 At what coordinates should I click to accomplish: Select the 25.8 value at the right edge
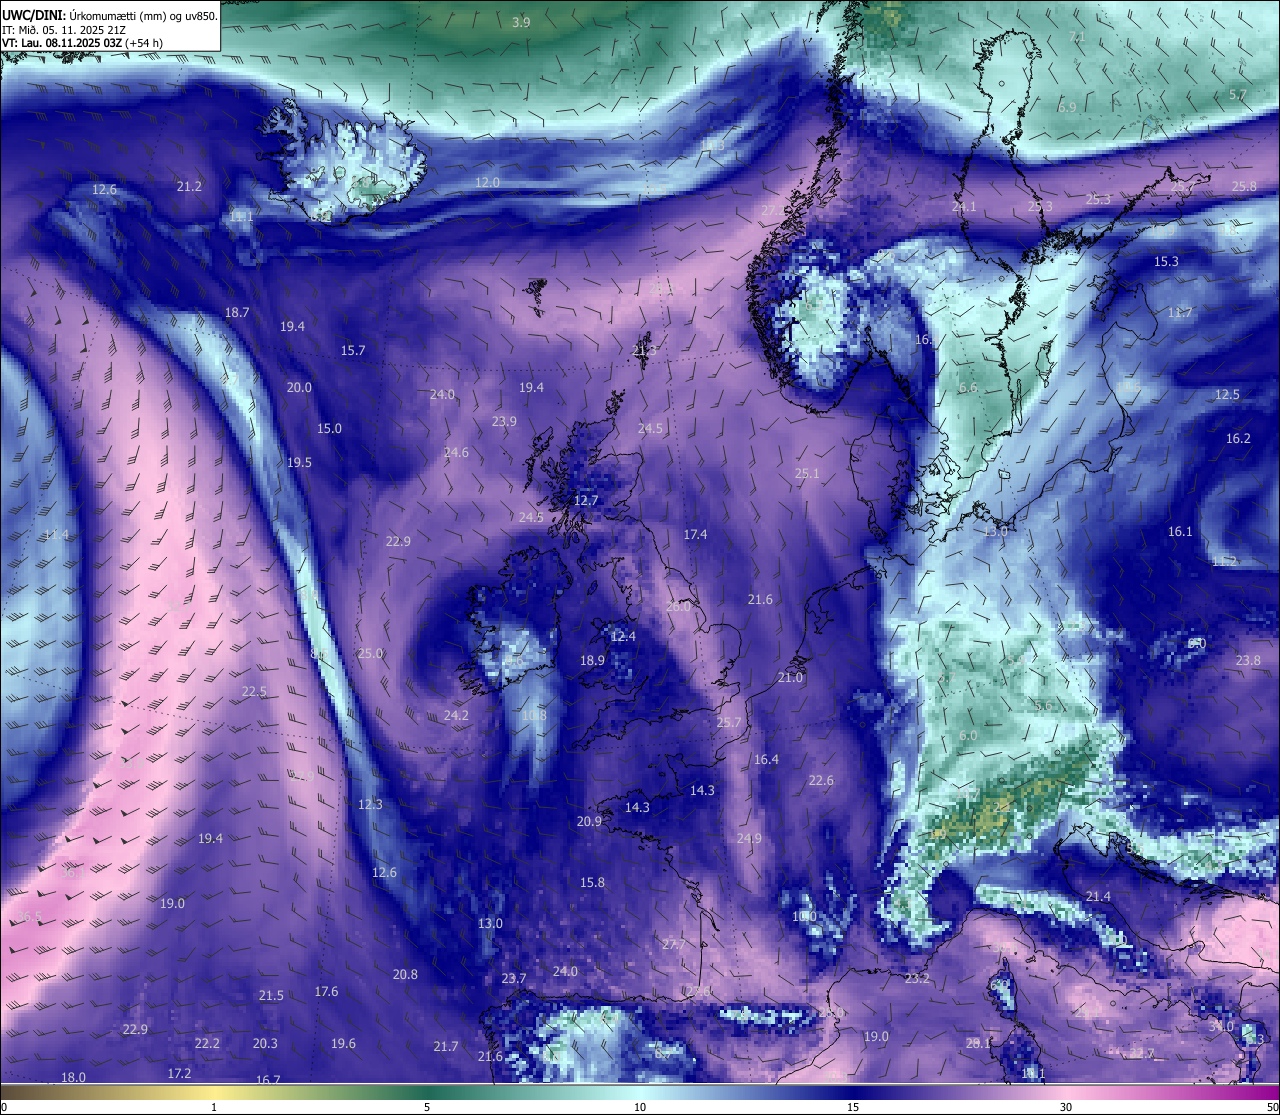coord(1244,186)
